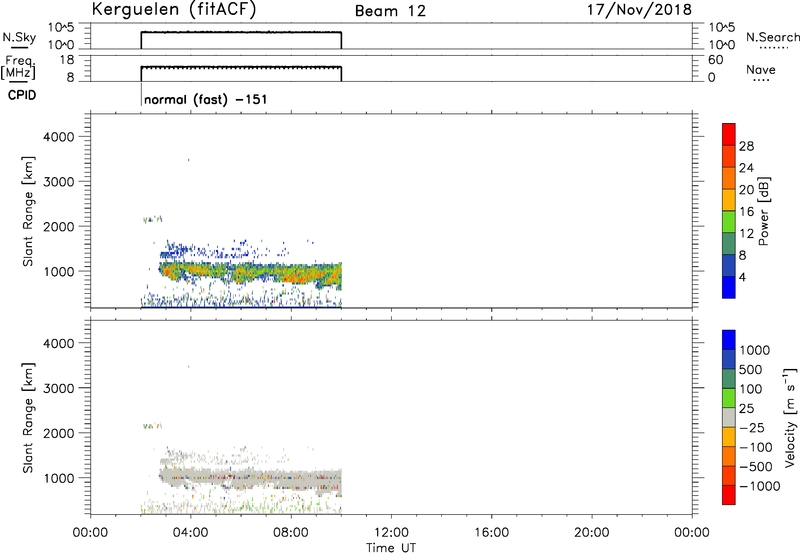Viewport: 800px width, 554px height.
Task: Click the 'Kerguelen (fitACF)' title text
Action: pyautogui.click(x=173, y=10)
